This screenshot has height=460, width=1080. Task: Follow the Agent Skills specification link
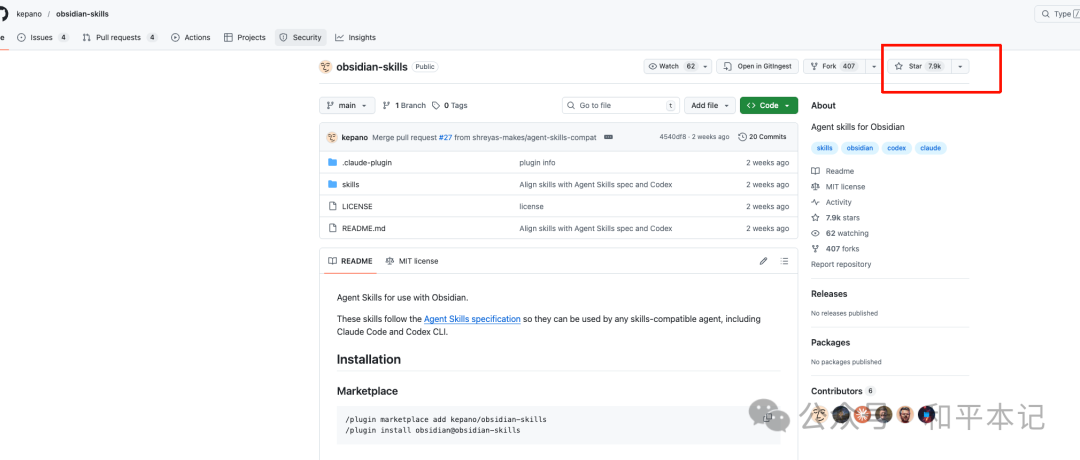click(472, 319)
